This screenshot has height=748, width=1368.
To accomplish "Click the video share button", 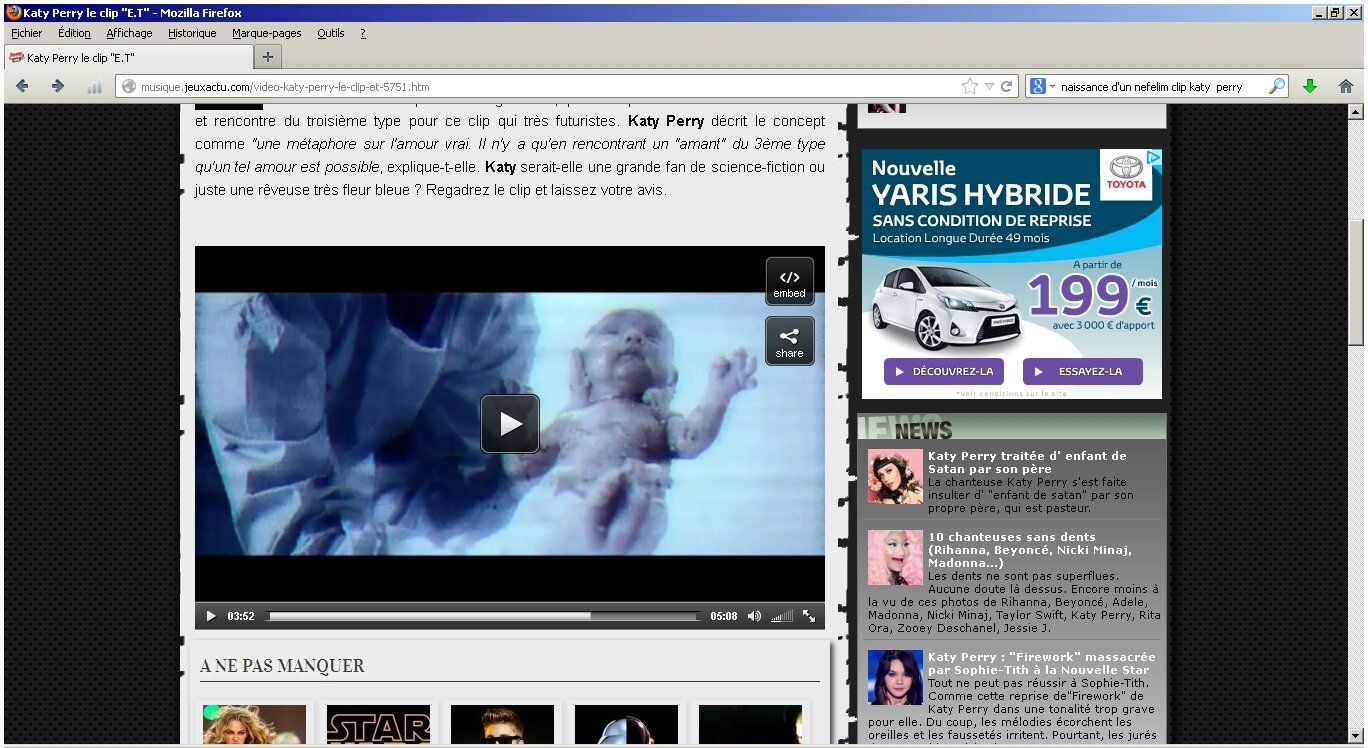I will point(789,342).
